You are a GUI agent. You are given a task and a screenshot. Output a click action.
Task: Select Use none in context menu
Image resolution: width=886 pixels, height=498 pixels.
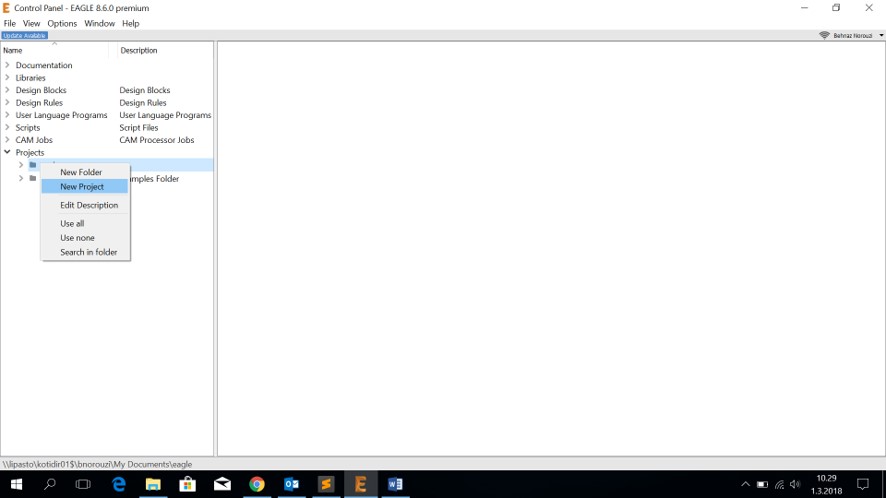85,237
